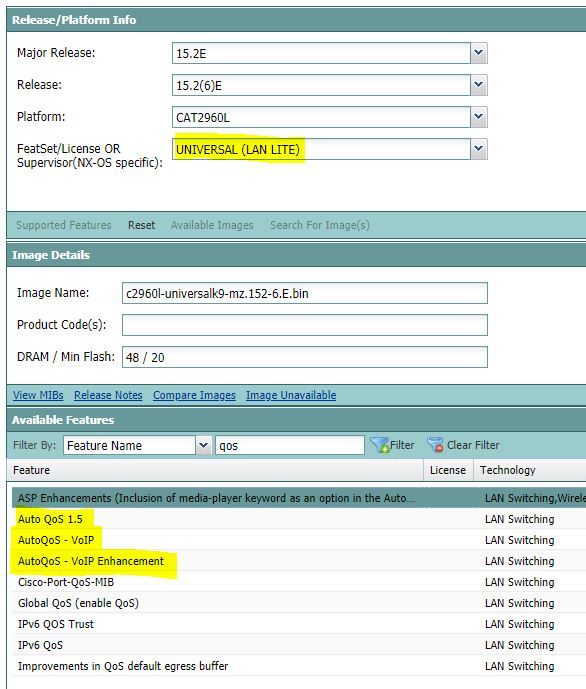This screenshot has height=689, width=586.
Task: Click the Image Name text field
Action: click(x=304, y=293)
